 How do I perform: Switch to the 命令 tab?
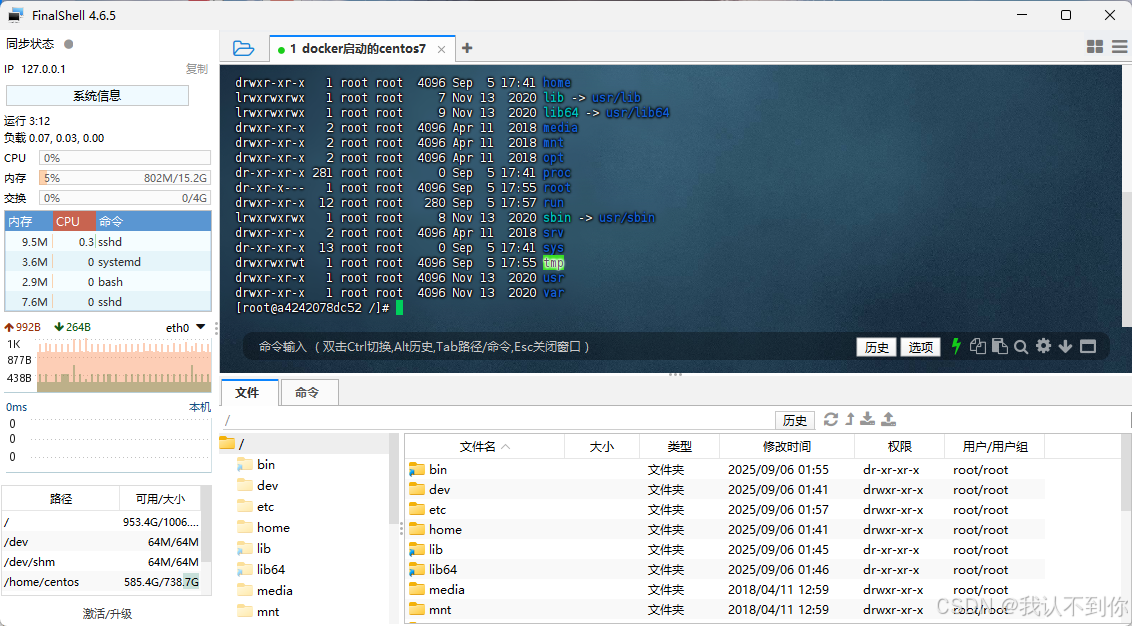[x=308, y=393]
